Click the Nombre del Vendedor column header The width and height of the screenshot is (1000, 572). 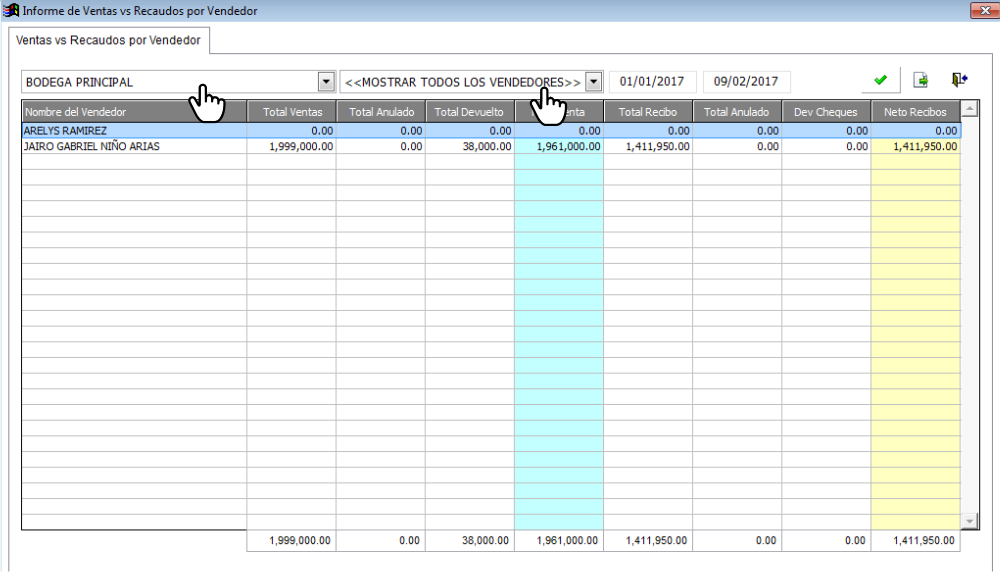(x=134, y=112)
